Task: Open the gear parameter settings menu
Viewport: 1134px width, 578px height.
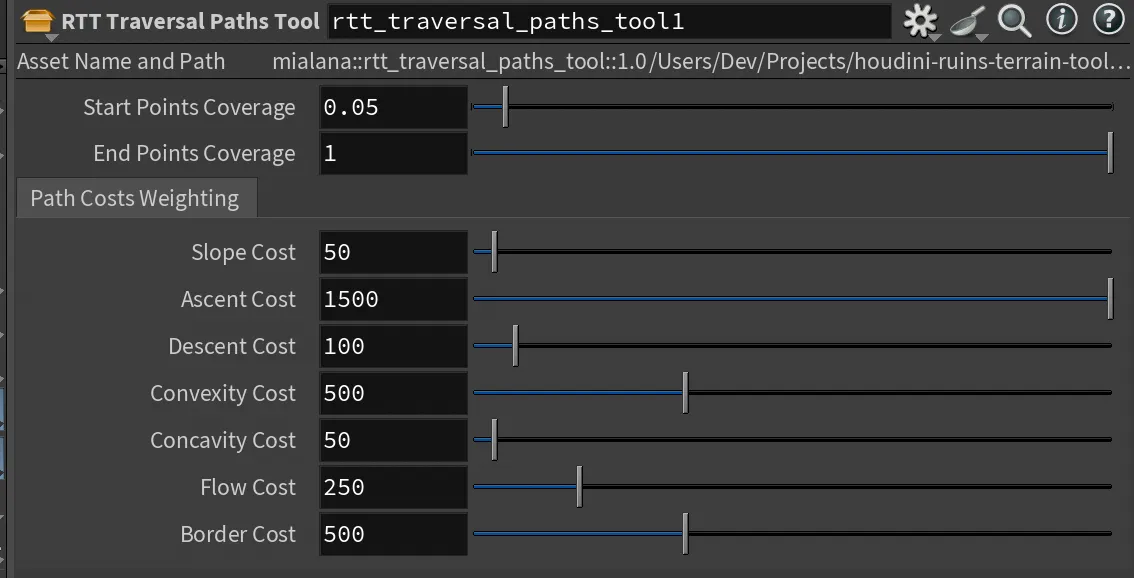Action: (x=920, y=21)
